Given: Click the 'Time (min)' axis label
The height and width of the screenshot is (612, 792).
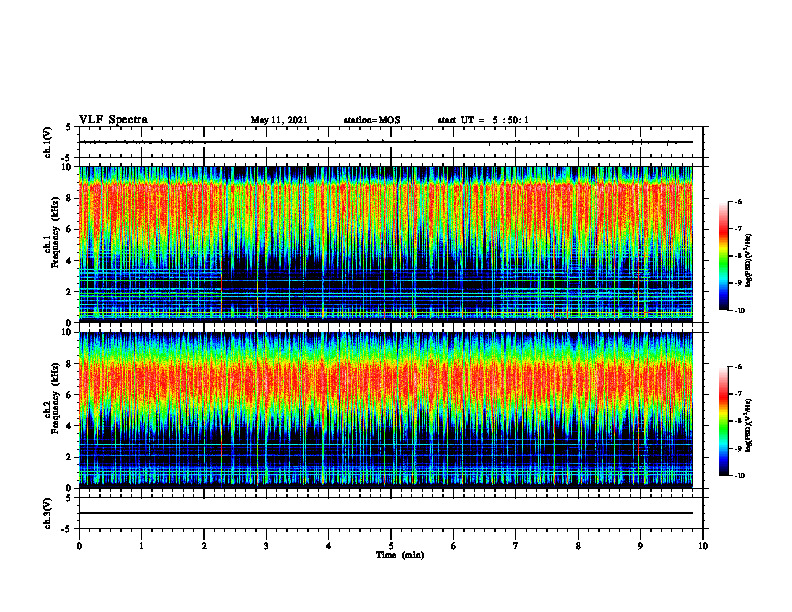Looking at the screenshot, I should pyautogui.click(x=400, y=555).
